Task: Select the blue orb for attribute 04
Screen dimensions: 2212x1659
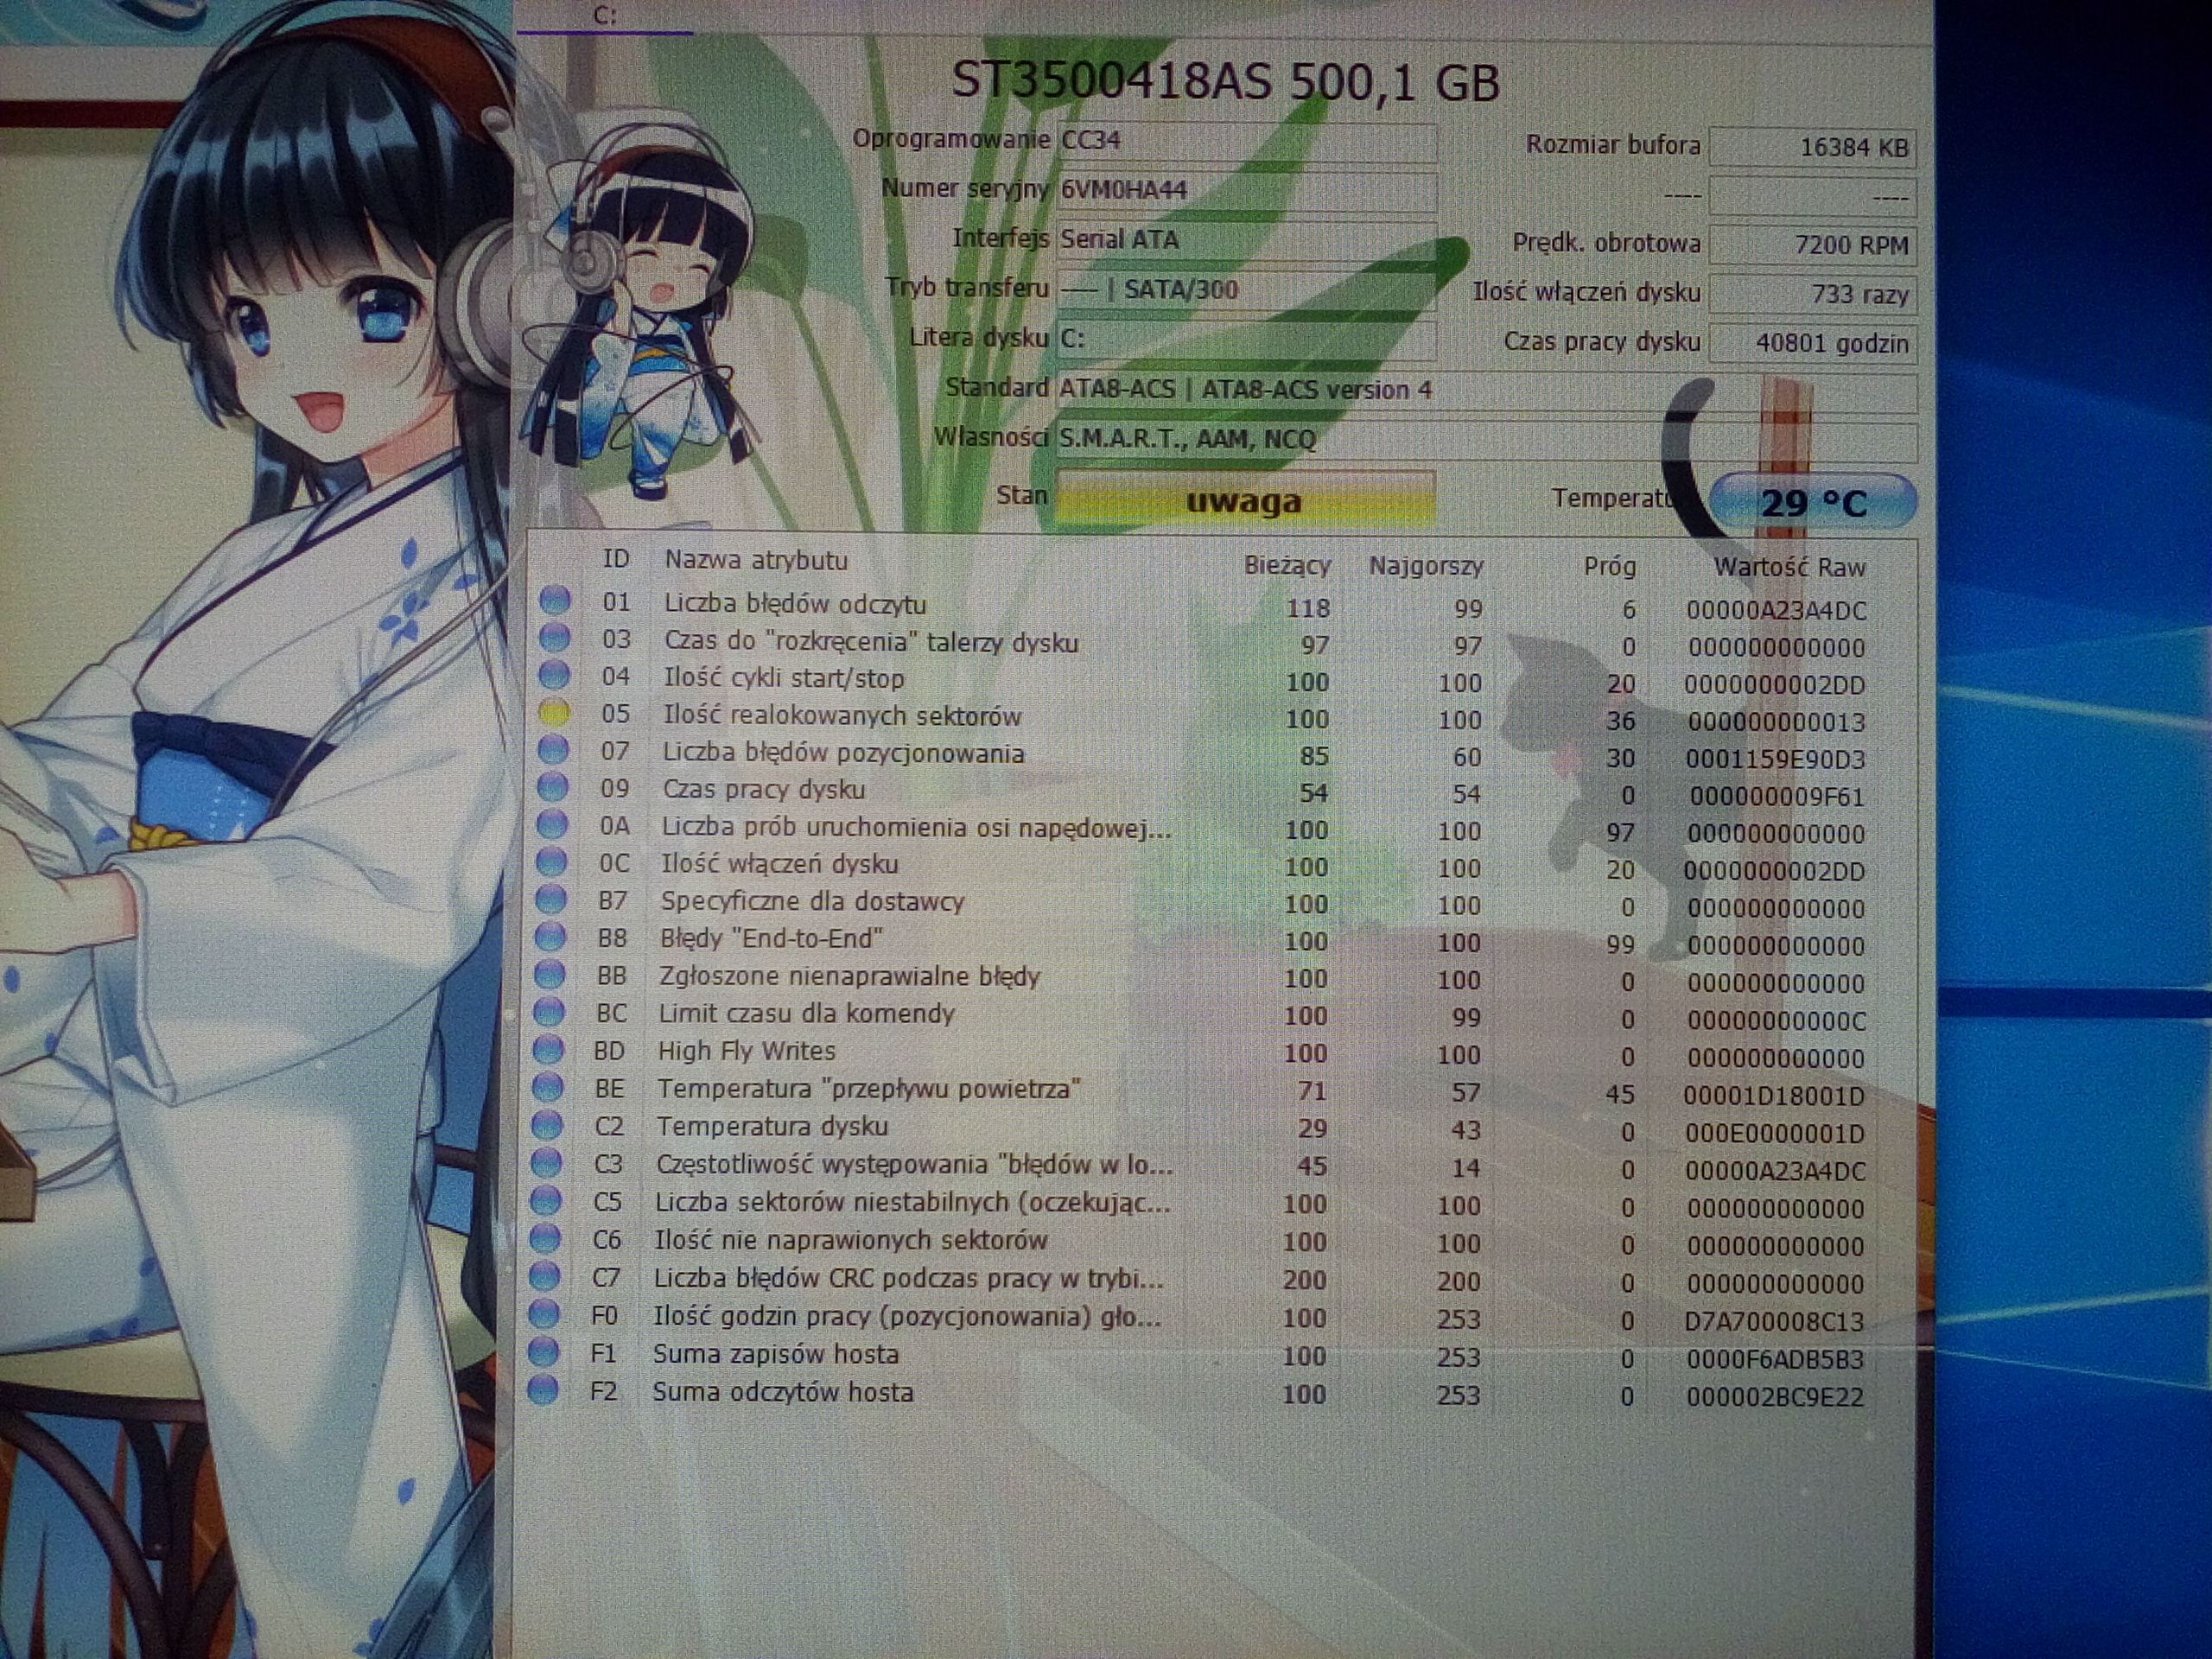Action: click(x=554, y=675)
